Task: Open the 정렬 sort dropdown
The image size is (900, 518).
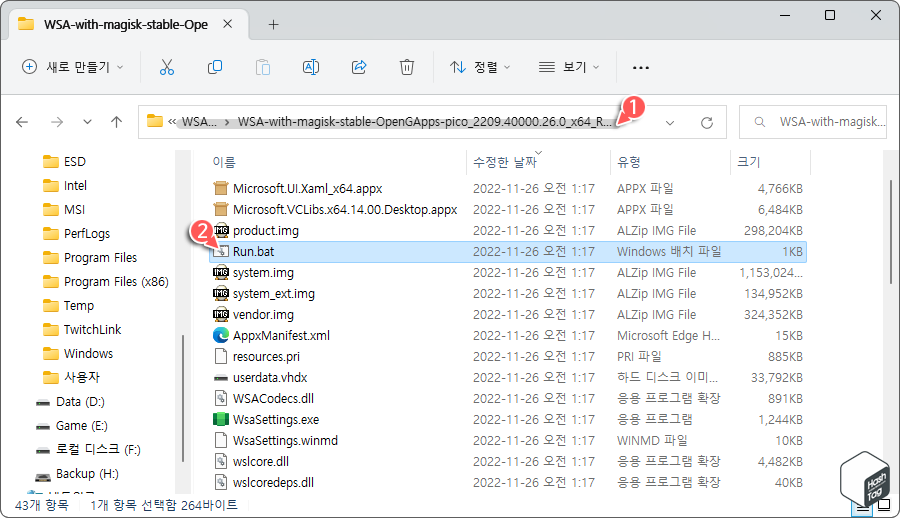Action: coord(480,67)
